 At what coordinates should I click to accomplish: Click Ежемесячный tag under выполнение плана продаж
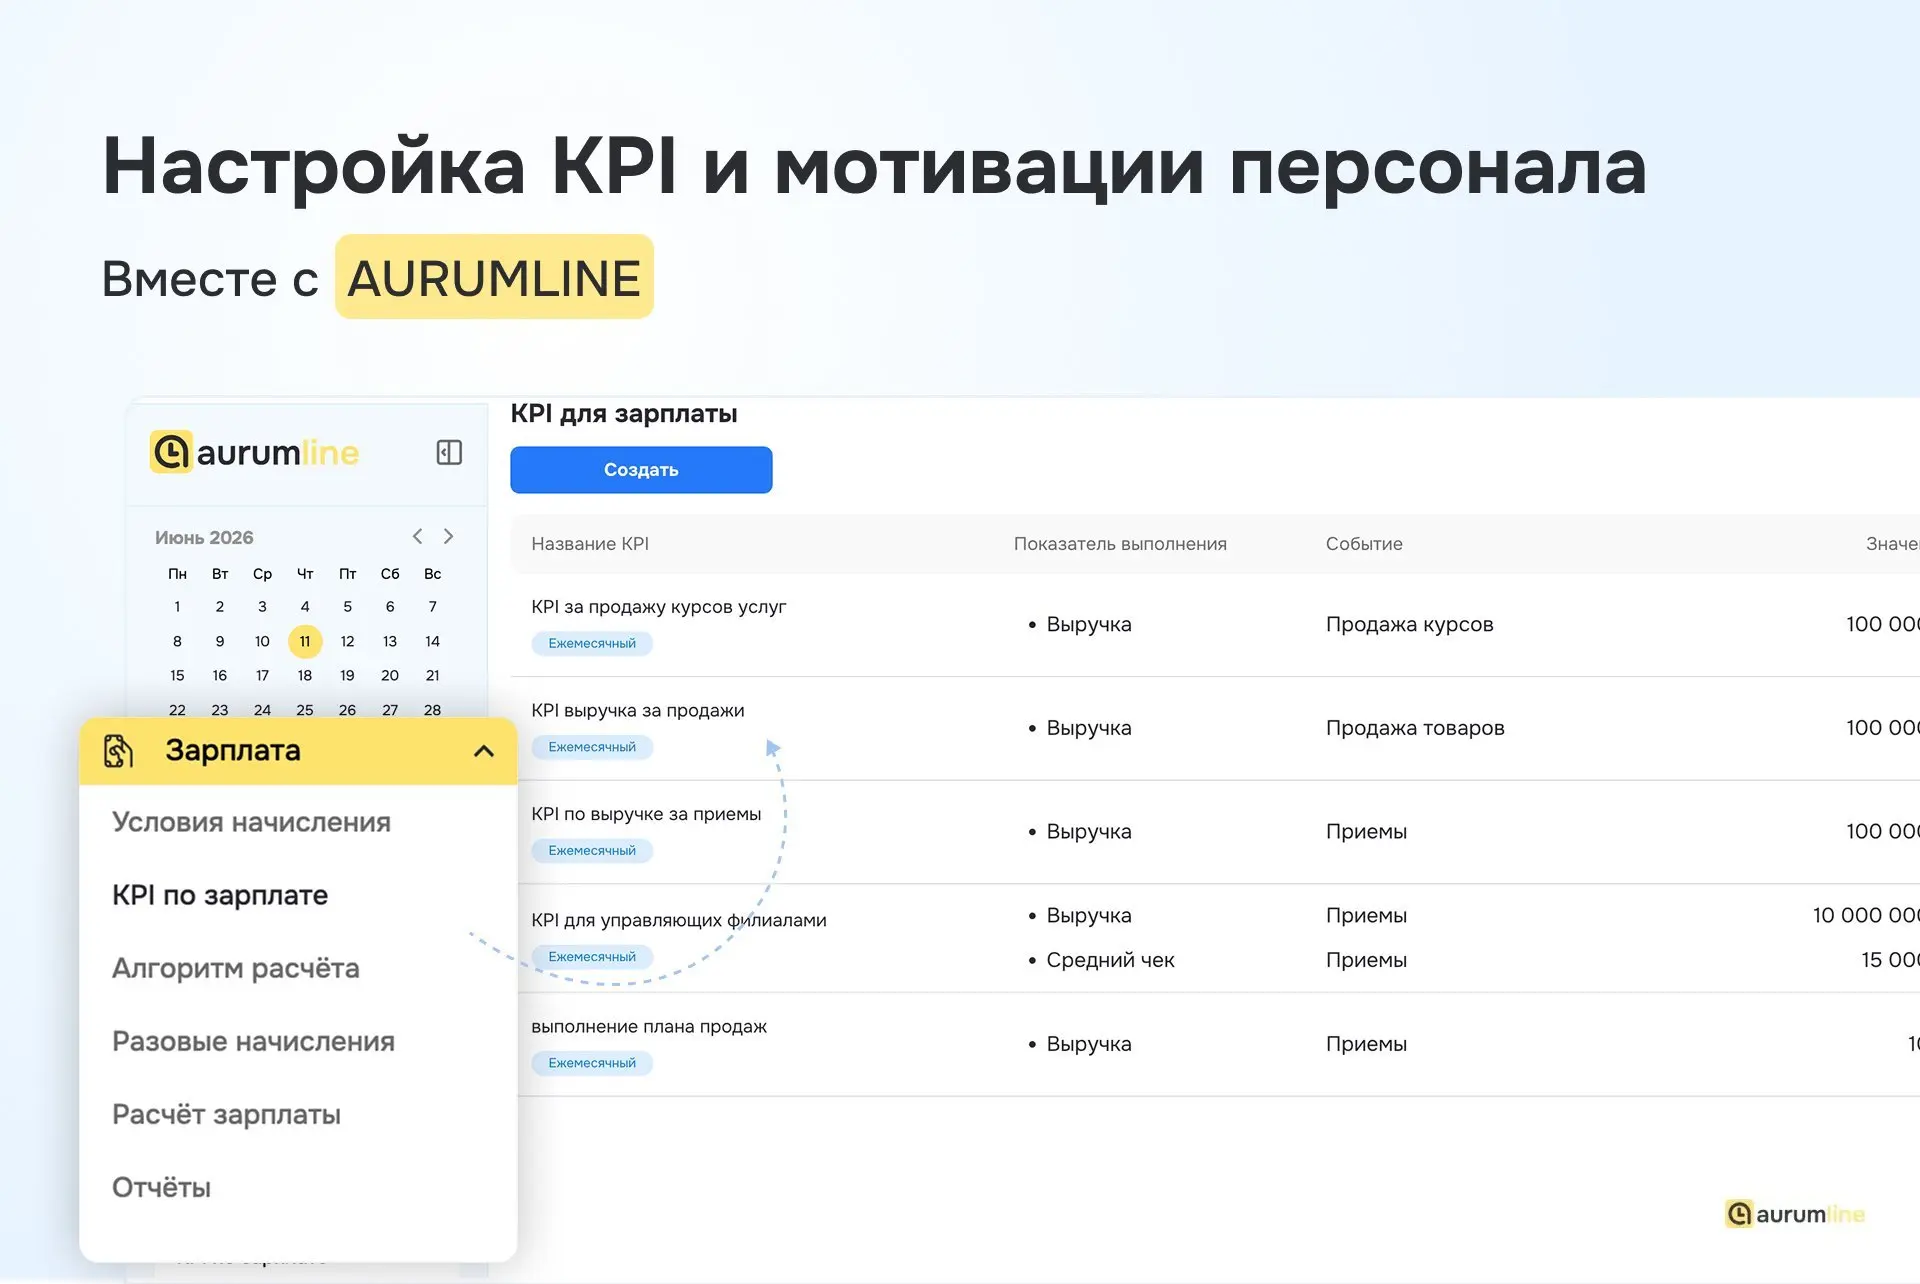(592, 1063)
